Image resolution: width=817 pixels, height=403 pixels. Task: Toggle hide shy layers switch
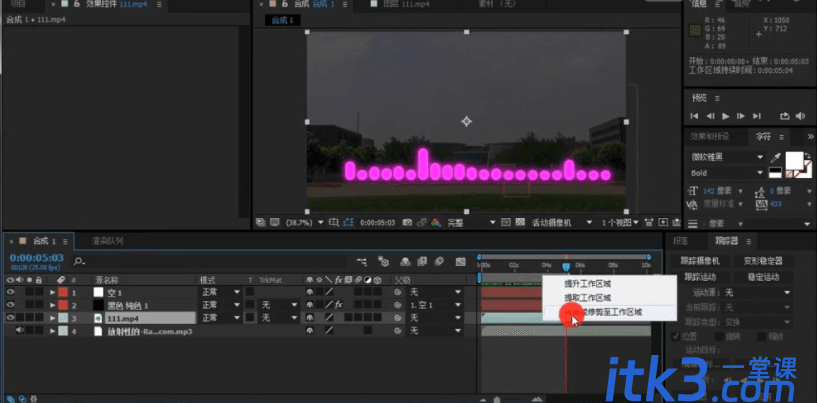(405, 261)
